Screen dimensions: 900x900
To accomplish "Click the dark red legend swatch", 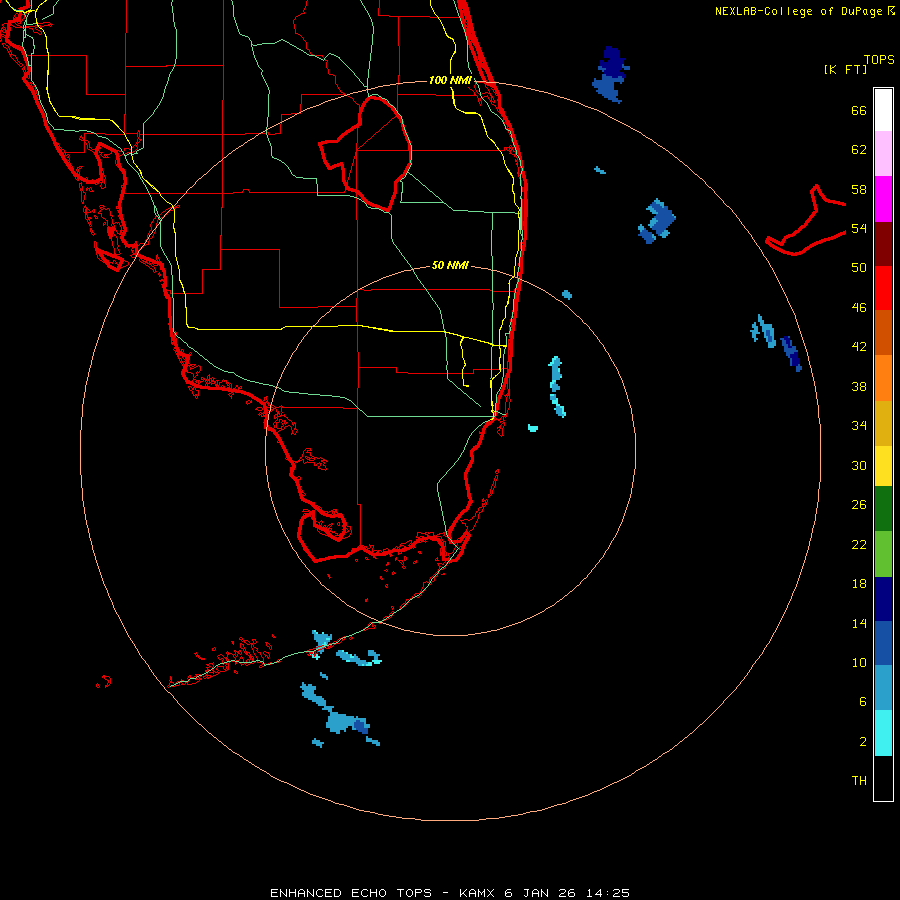I will pyautogui.click(x=883, y=243).
